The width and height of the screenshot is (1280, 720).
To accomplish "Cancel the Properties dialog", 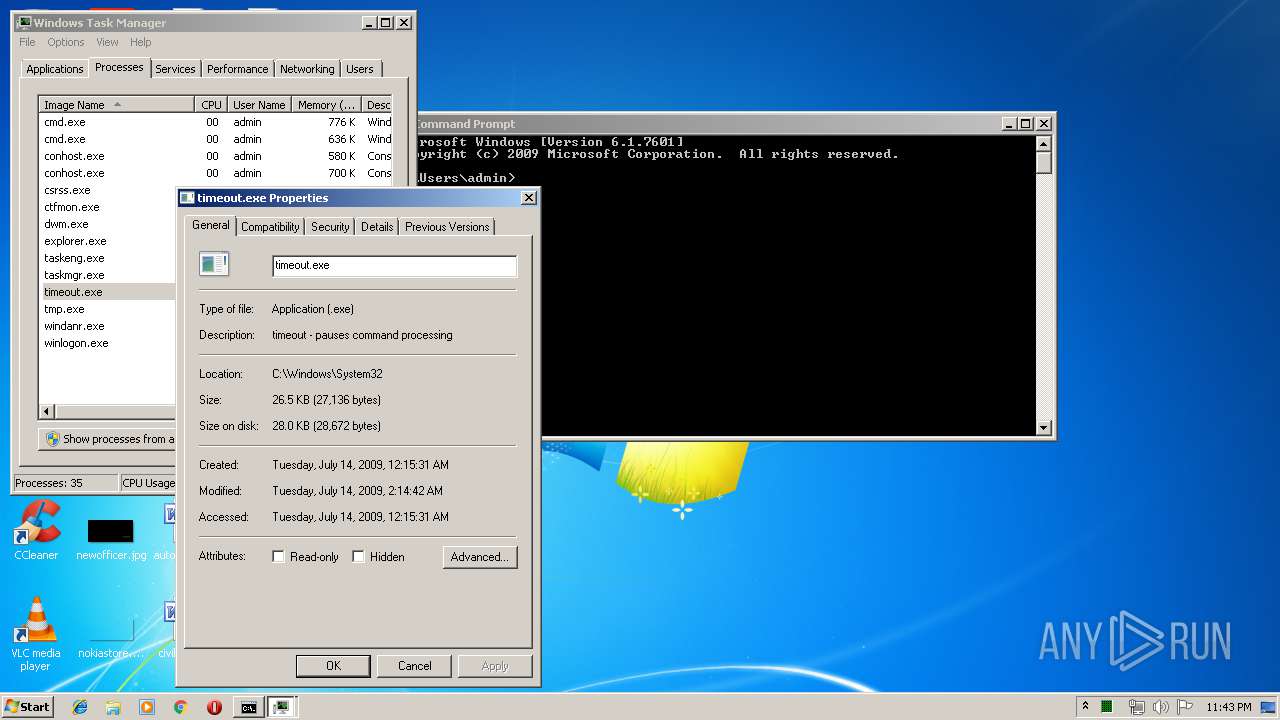I will coord(415,666).
